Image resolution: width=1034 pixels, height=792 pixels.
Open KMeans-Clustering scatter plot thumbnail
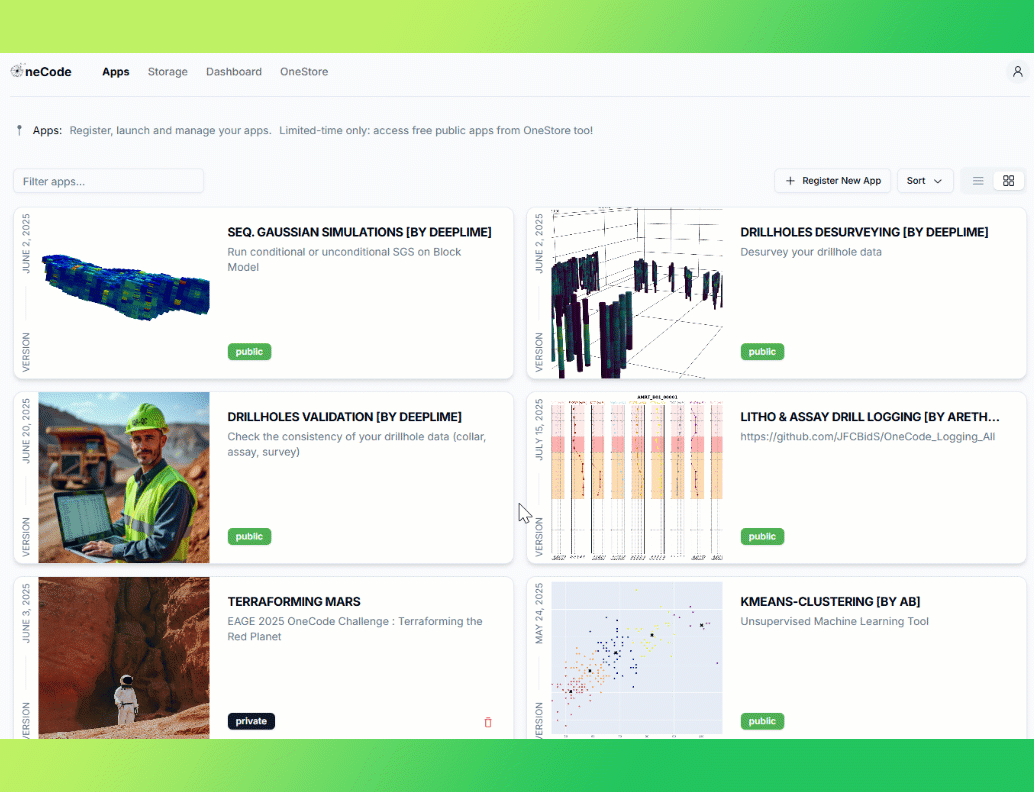637,658
